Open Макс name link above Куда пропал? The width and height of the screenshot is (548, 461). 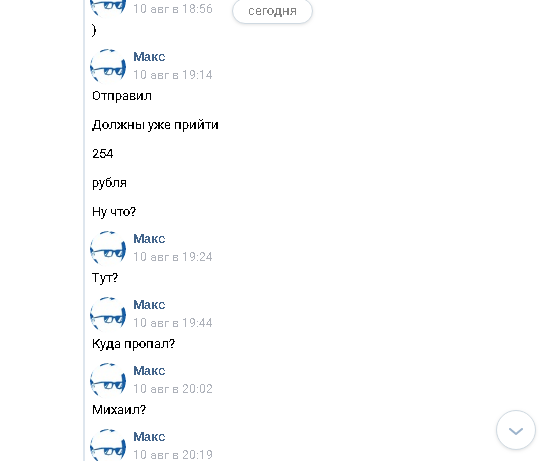(149, 305)
